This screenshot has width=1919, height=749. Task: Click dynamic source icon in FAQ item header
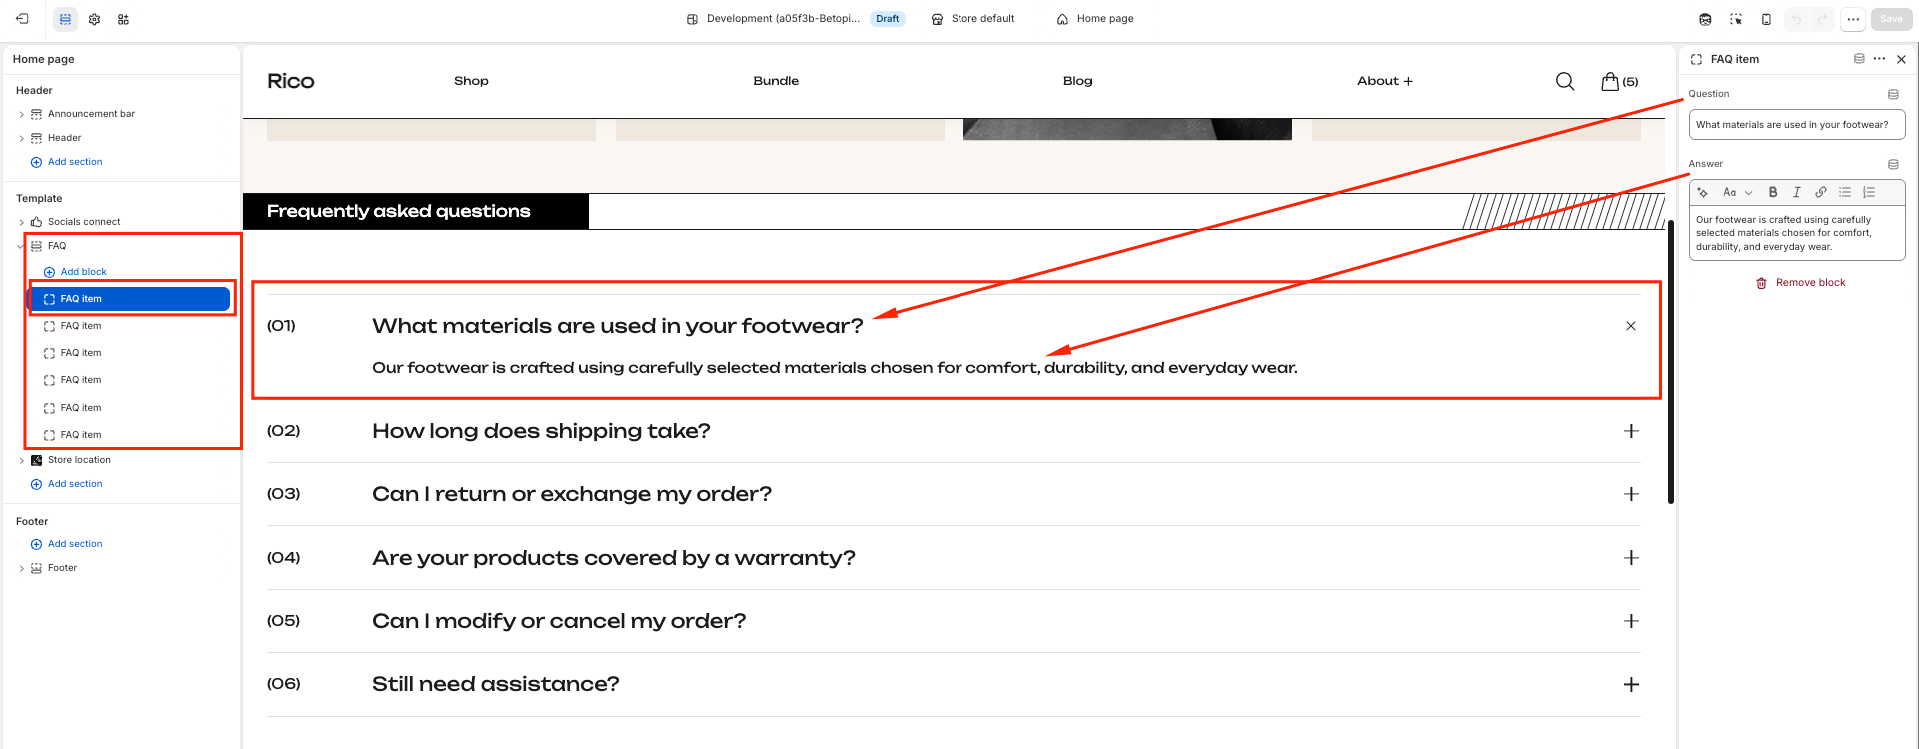tap(1859, 59)
